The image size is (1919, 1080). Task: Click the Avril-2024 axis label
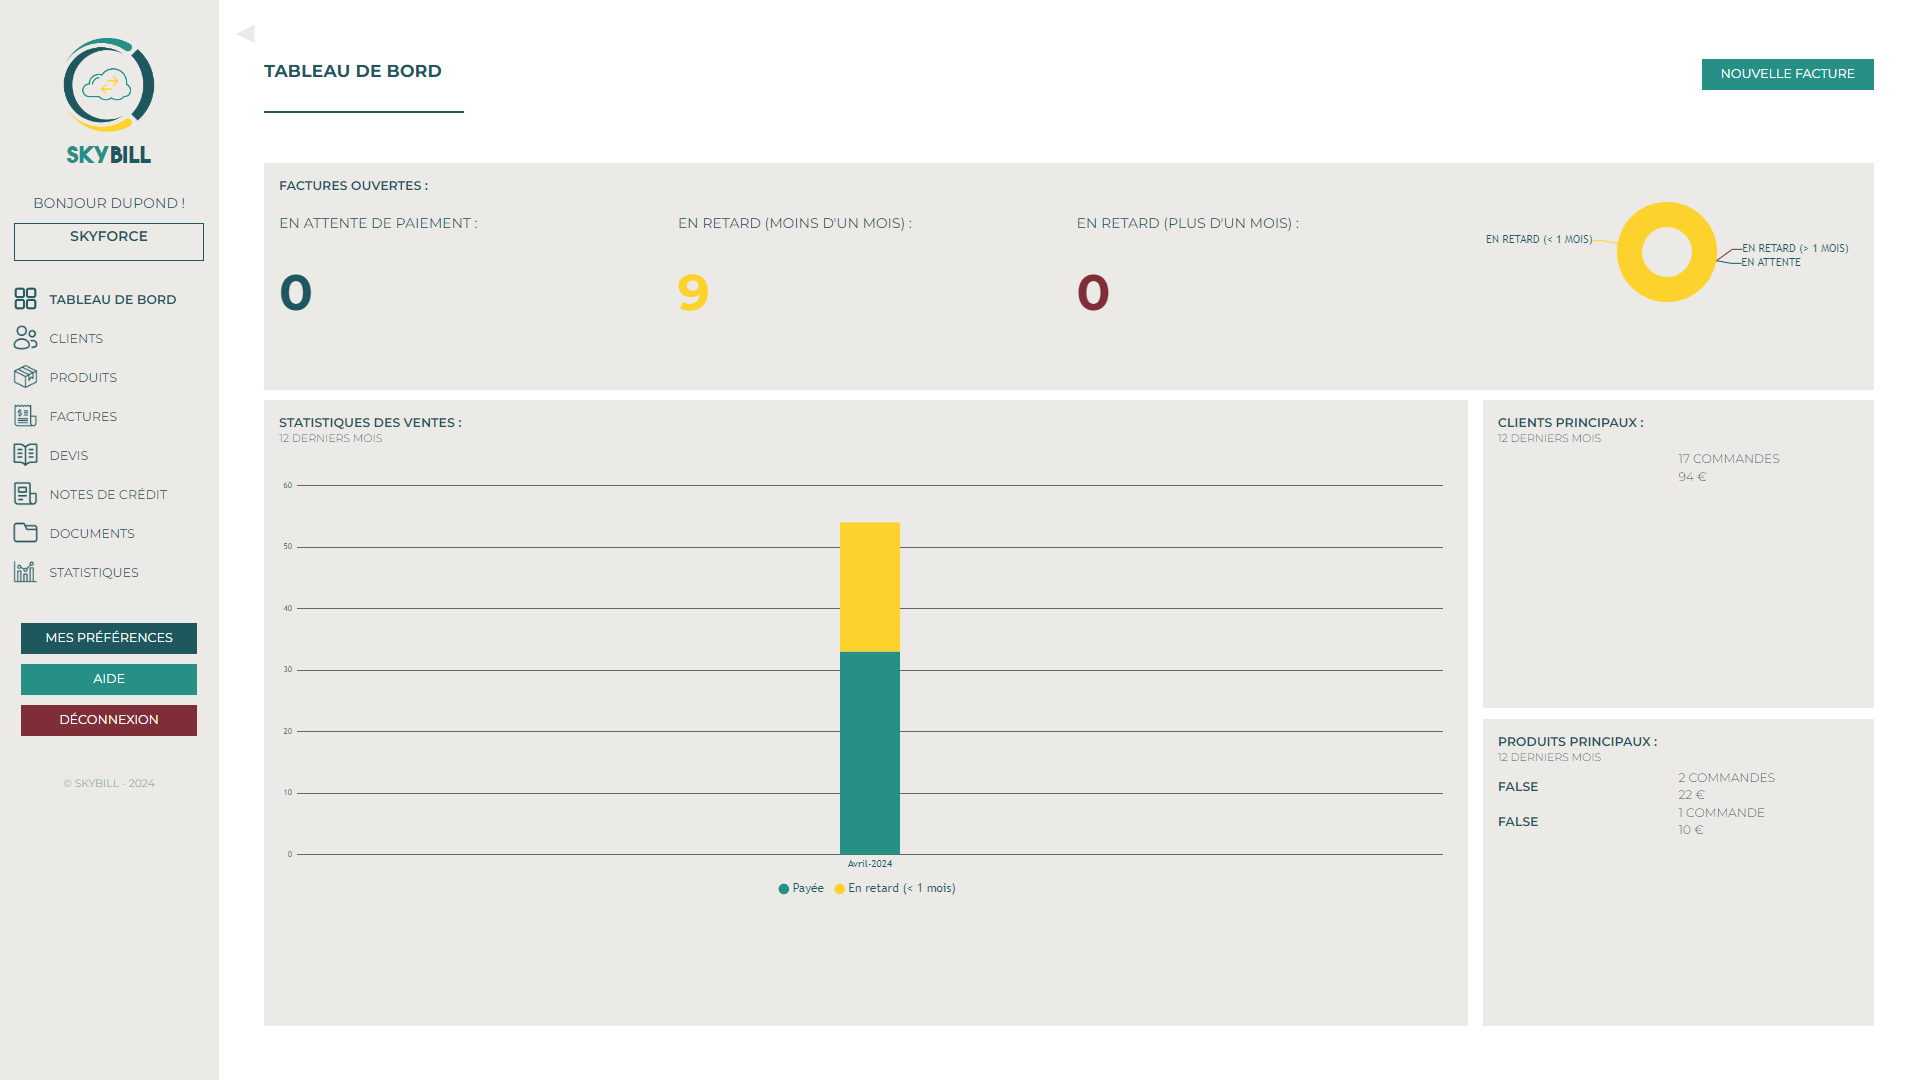coord(870,864)
